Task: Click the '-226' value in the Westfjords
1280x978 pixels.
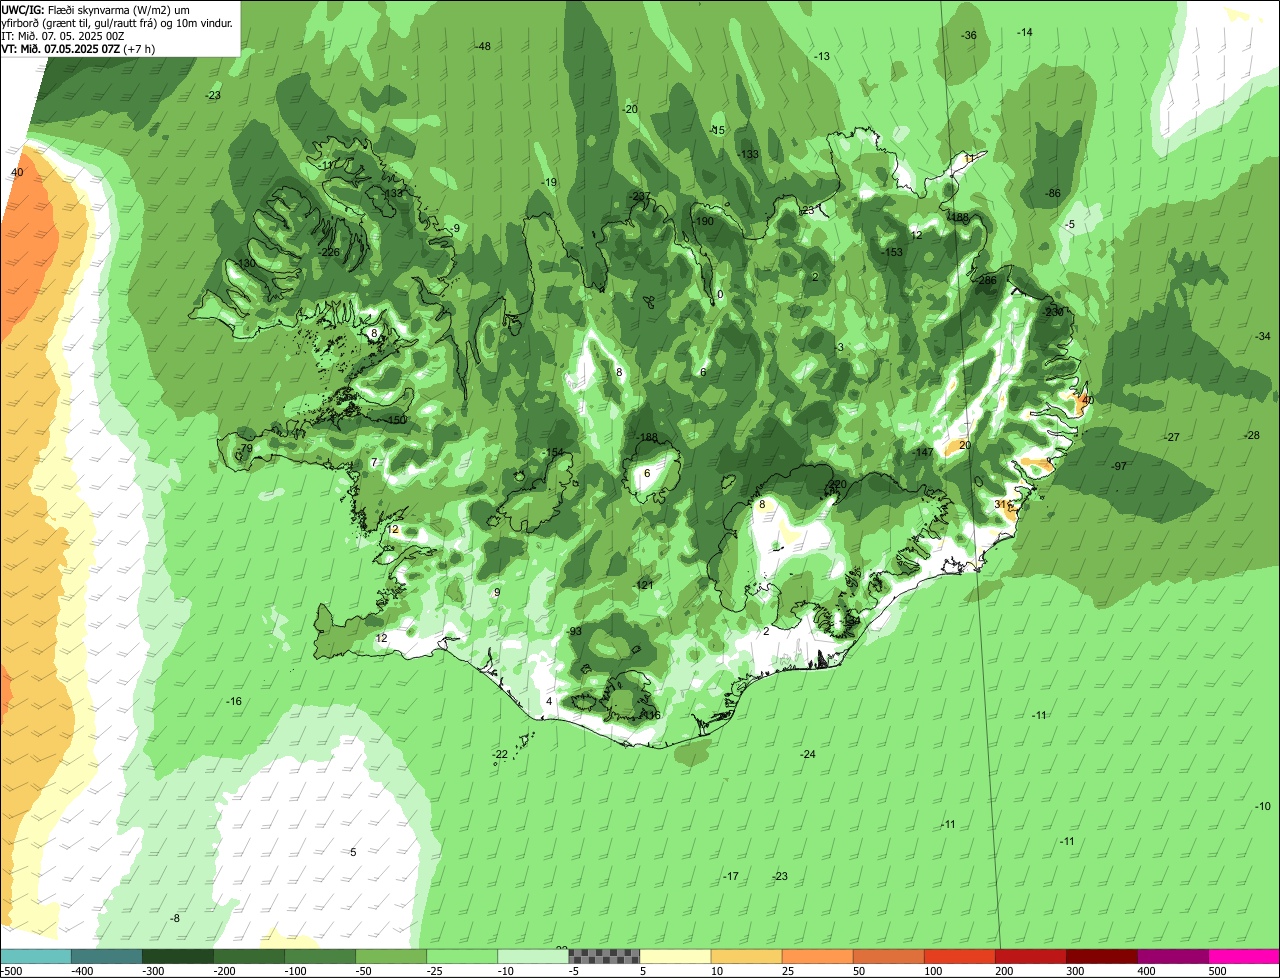Action: pos(329,252)
